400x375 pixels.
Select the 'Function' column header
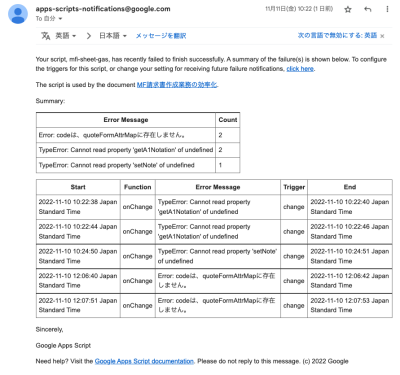137,187
